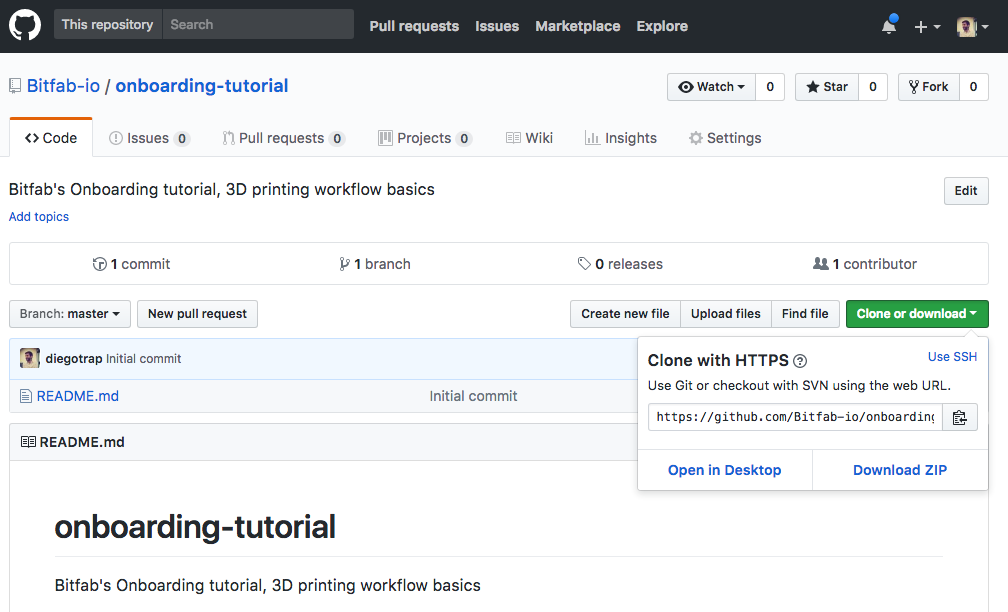Open the Settings tab
The height and width of the screenshot is (612, 1008).
(x=724, y=138)
